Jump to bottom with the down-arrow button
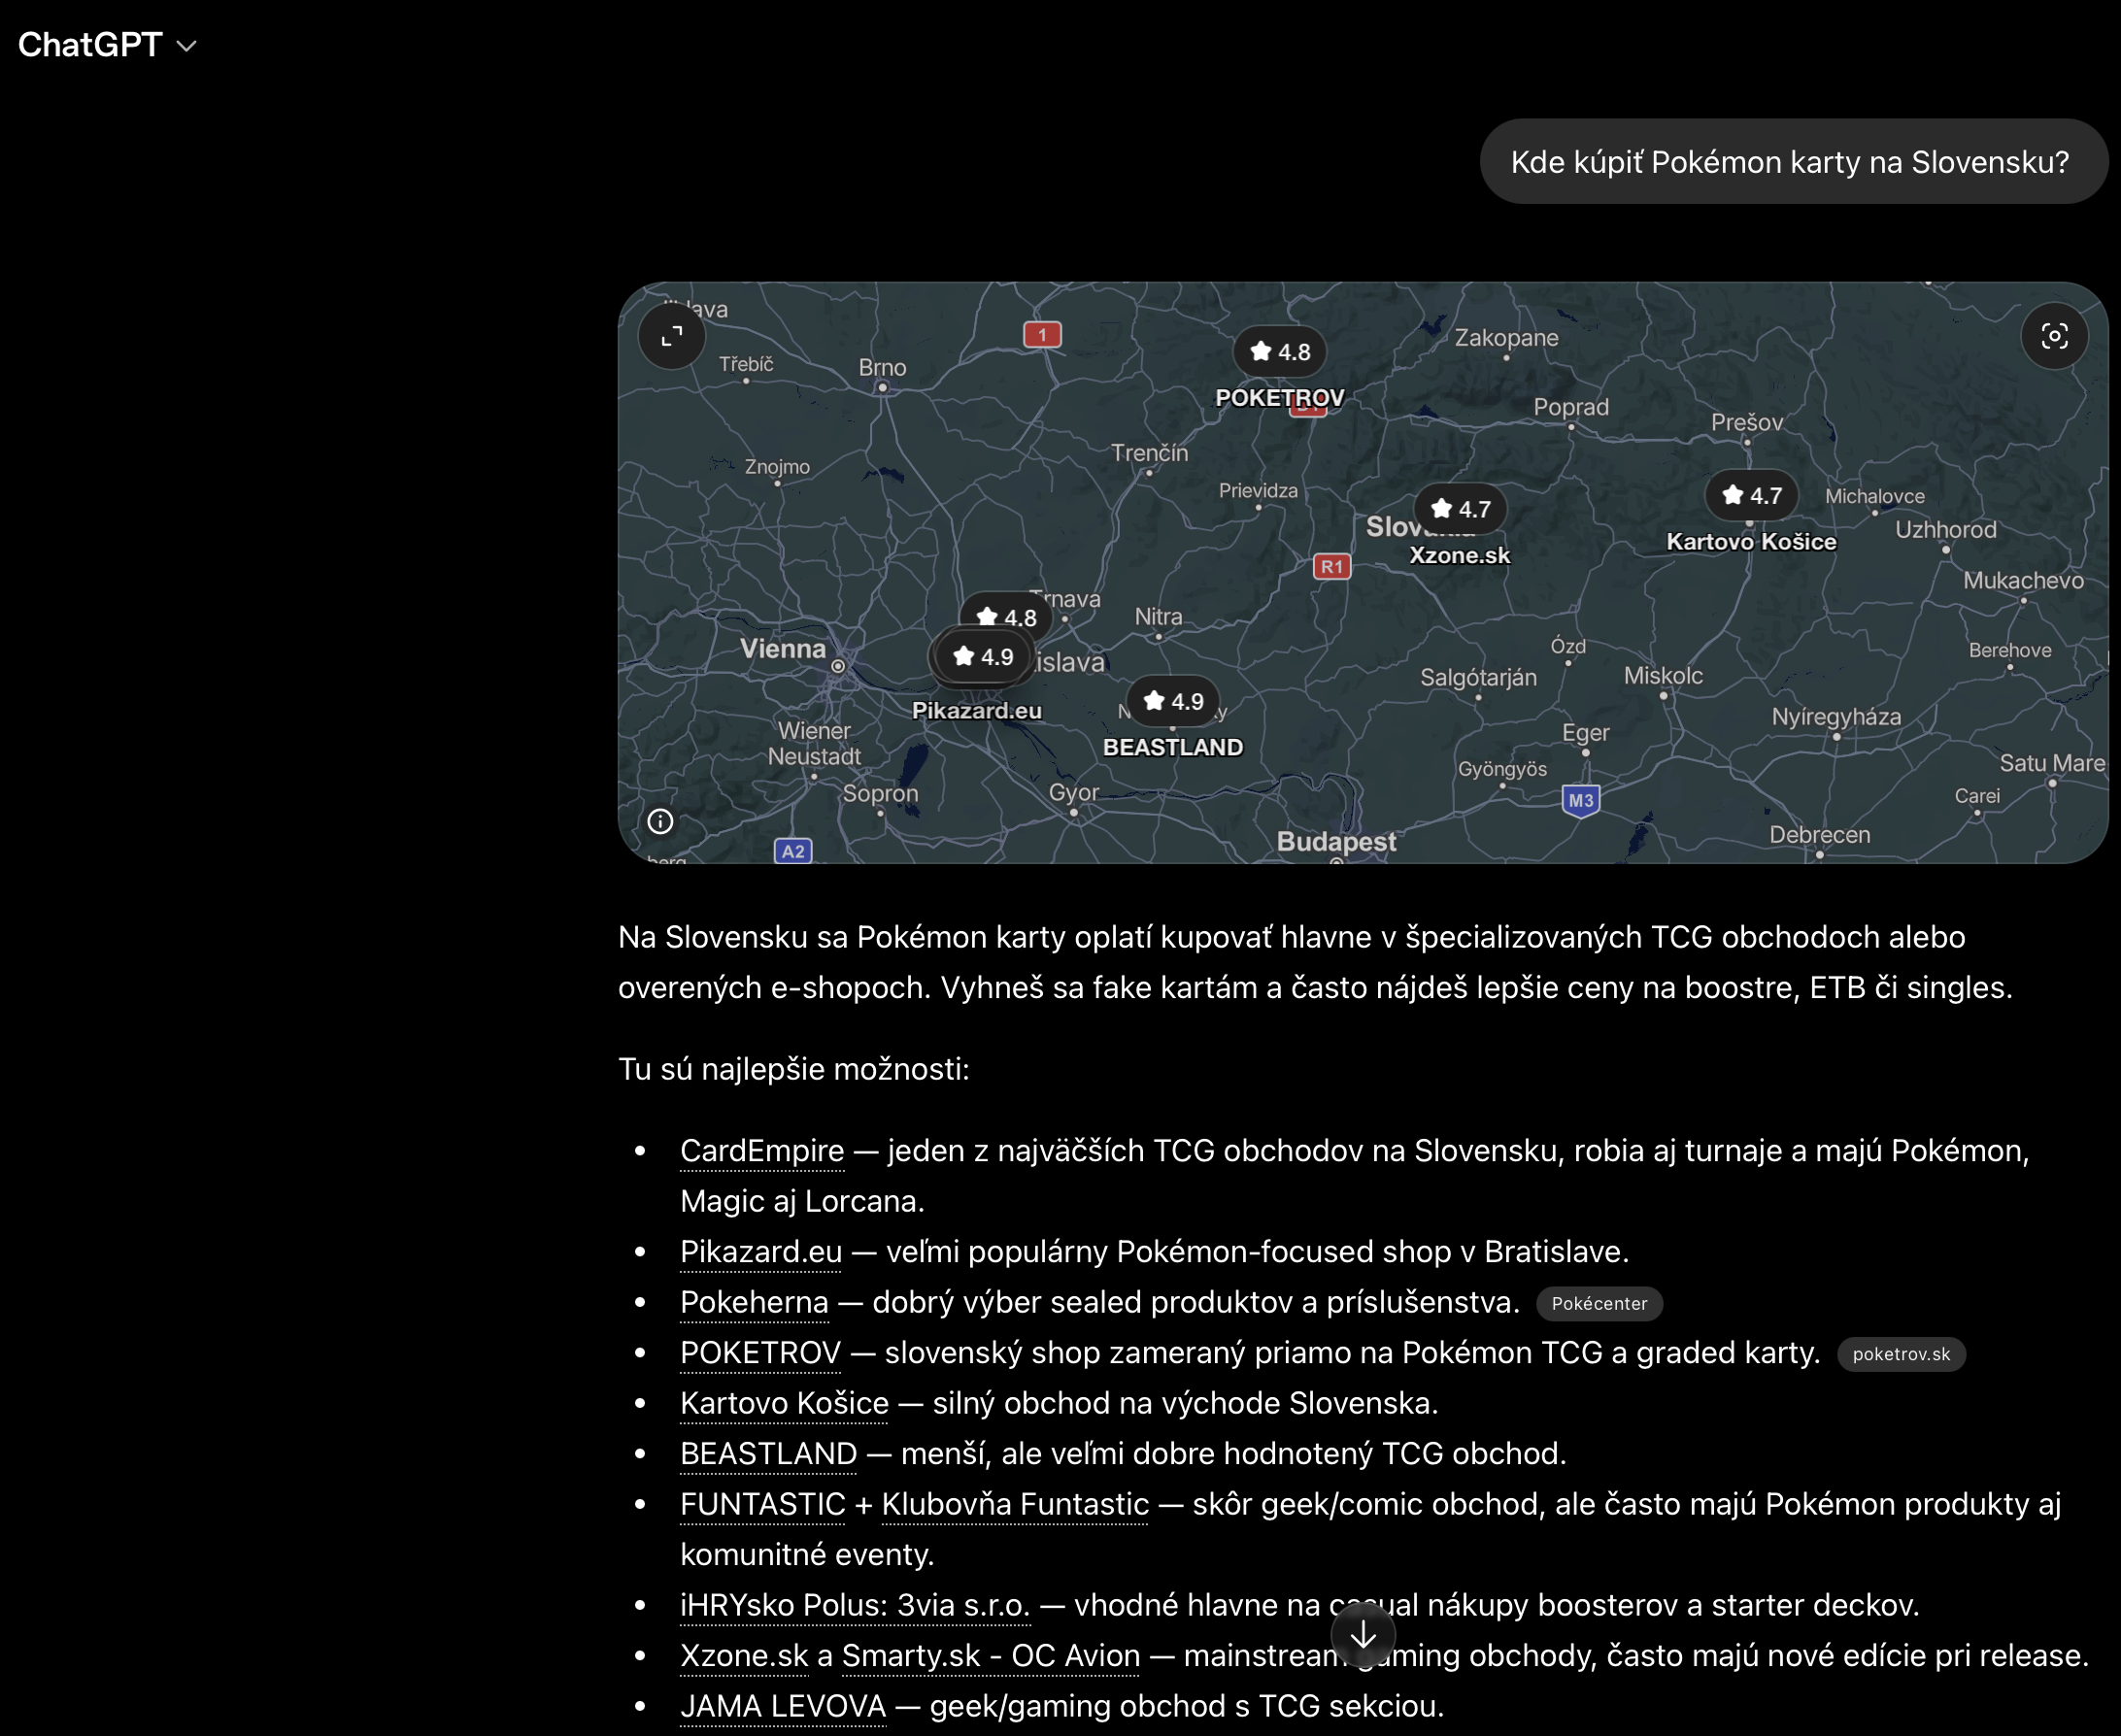Viewport: 2121px width, 1736px height. coord(1363,1636)
